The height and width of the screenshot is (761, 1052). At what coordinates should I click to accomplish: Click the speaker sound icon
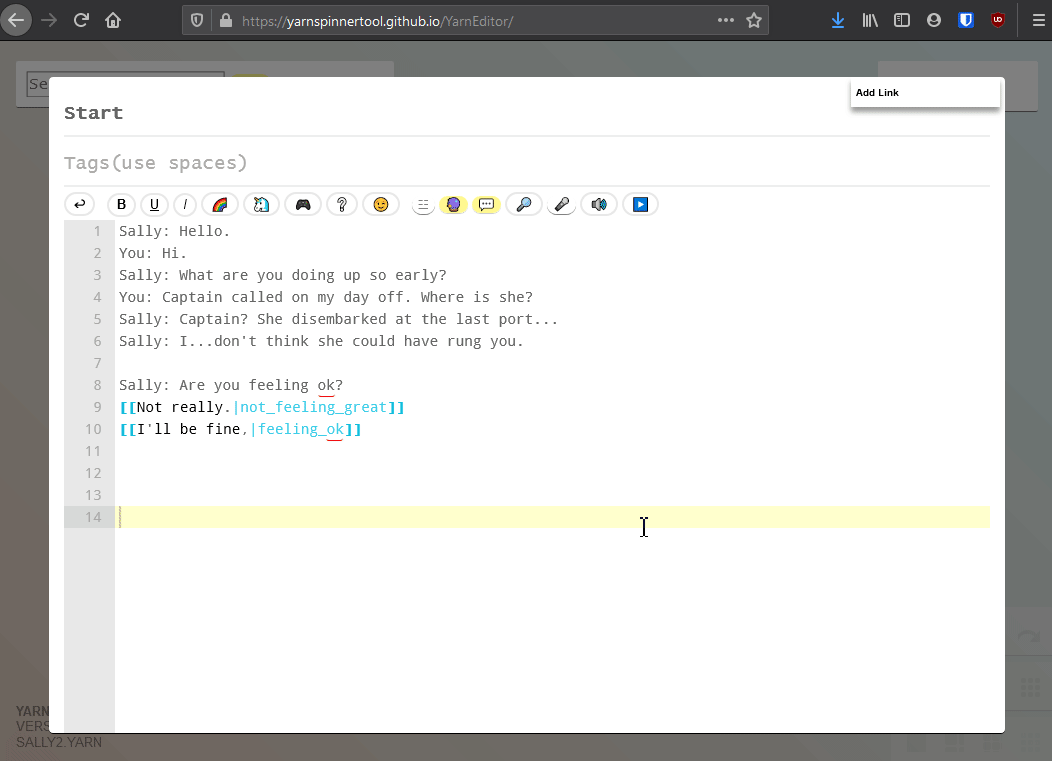point(599,205)
